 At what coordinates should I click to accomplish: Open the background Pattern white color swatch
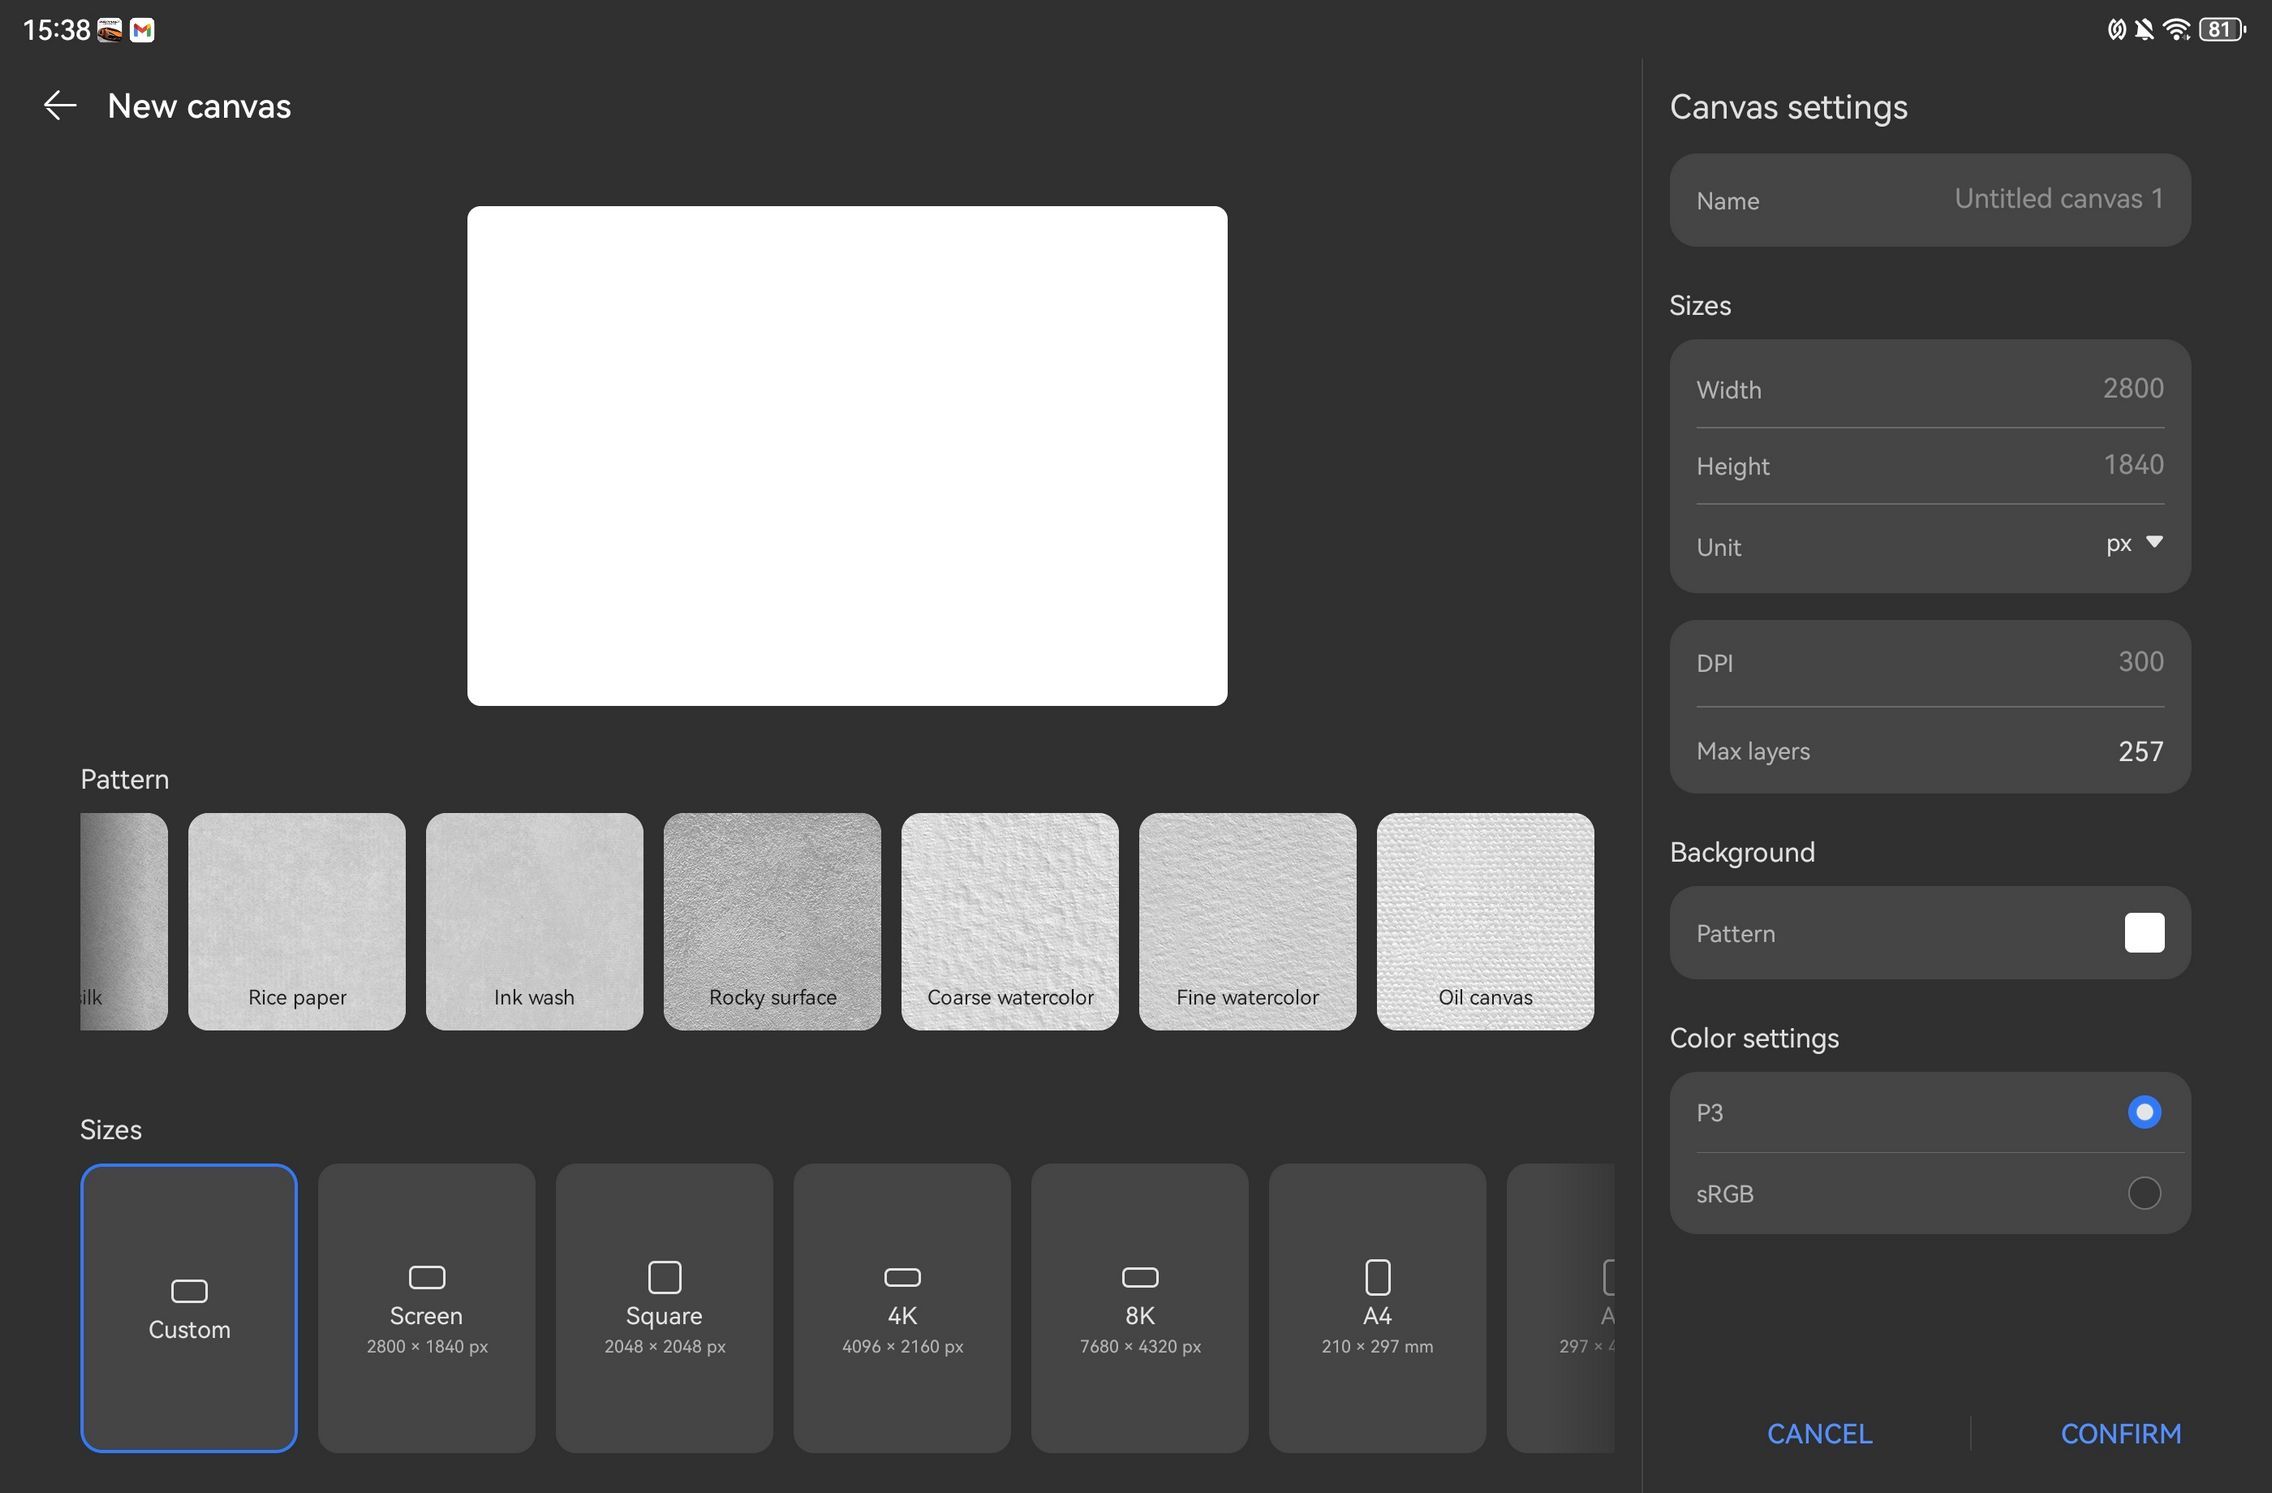coord(2143,933)
